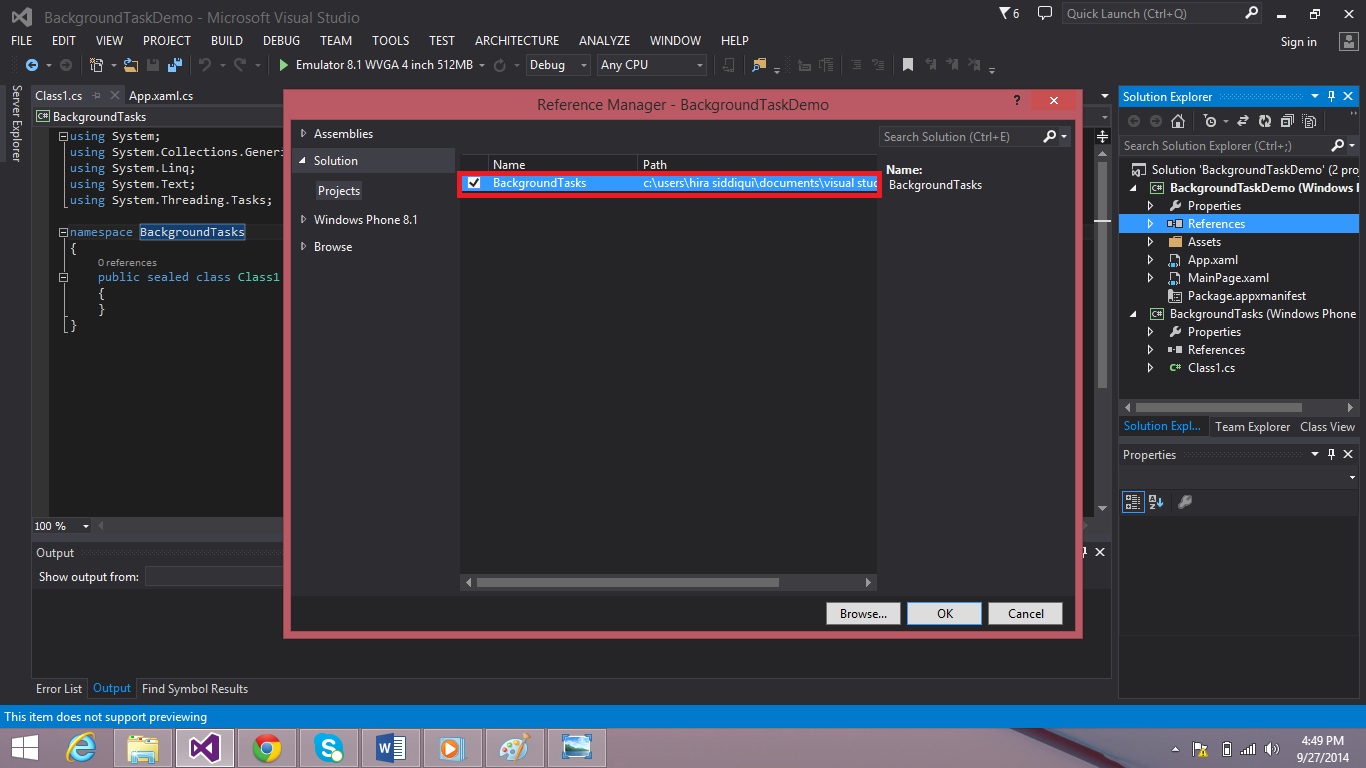Click the Reference Manager horizontal scrollbar
The height and width of the screenshot is (768, 1366).
click(x=627, y=582)
